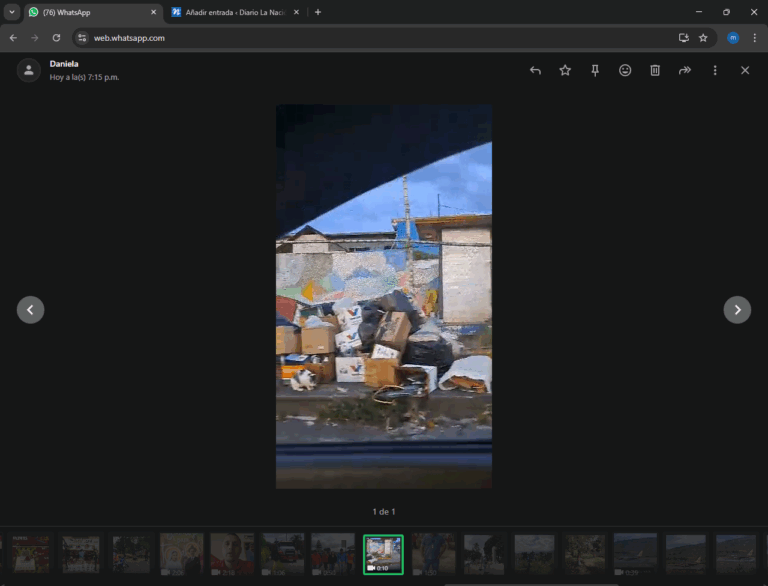Select the green-highlighted video thumbnail

pyautogui.click(x=383, y=553)
